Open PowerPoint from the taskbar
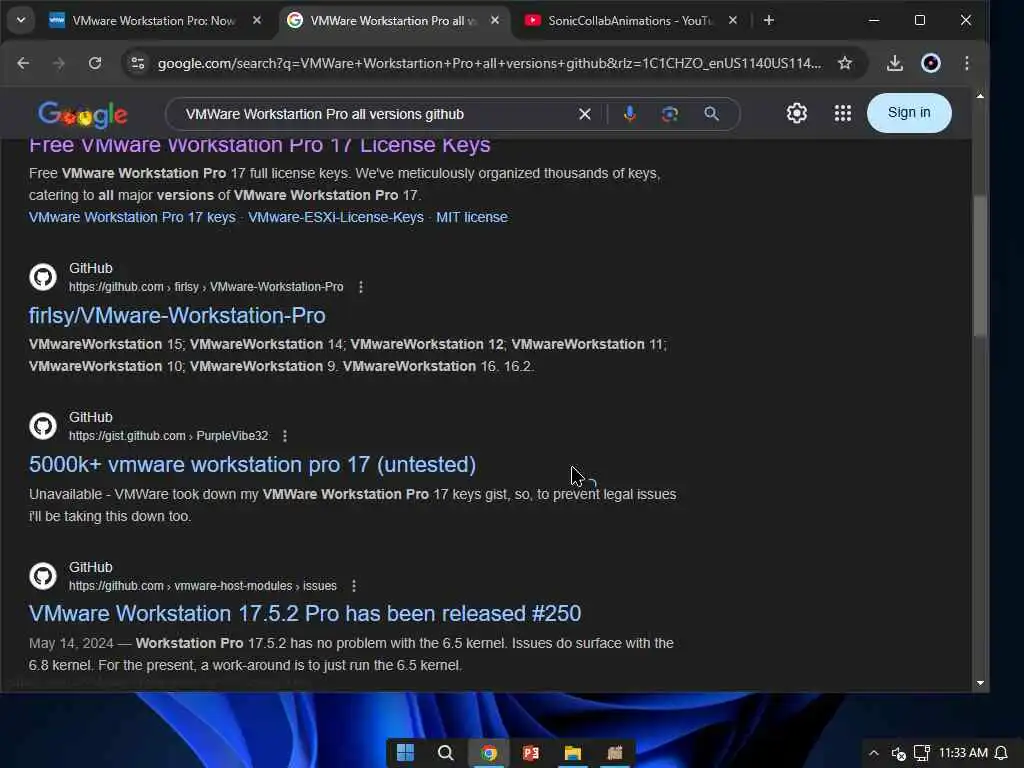Viewport: 1024px width, 768px height. point(531,752)
